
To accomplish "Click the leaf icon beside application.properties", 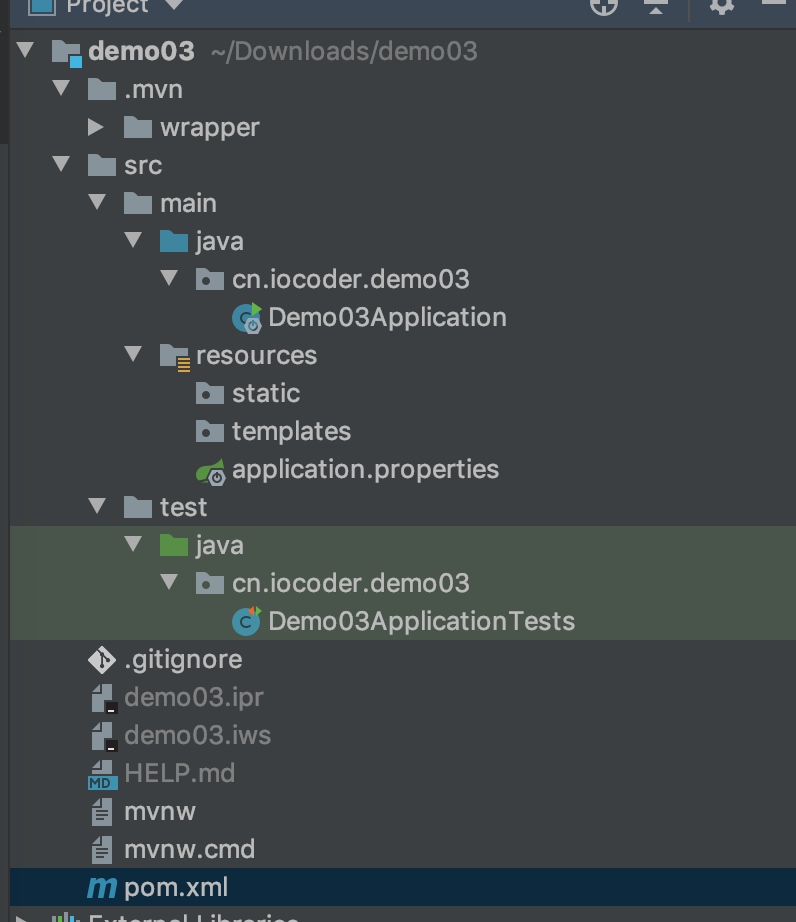I will (x=210, y=469).
